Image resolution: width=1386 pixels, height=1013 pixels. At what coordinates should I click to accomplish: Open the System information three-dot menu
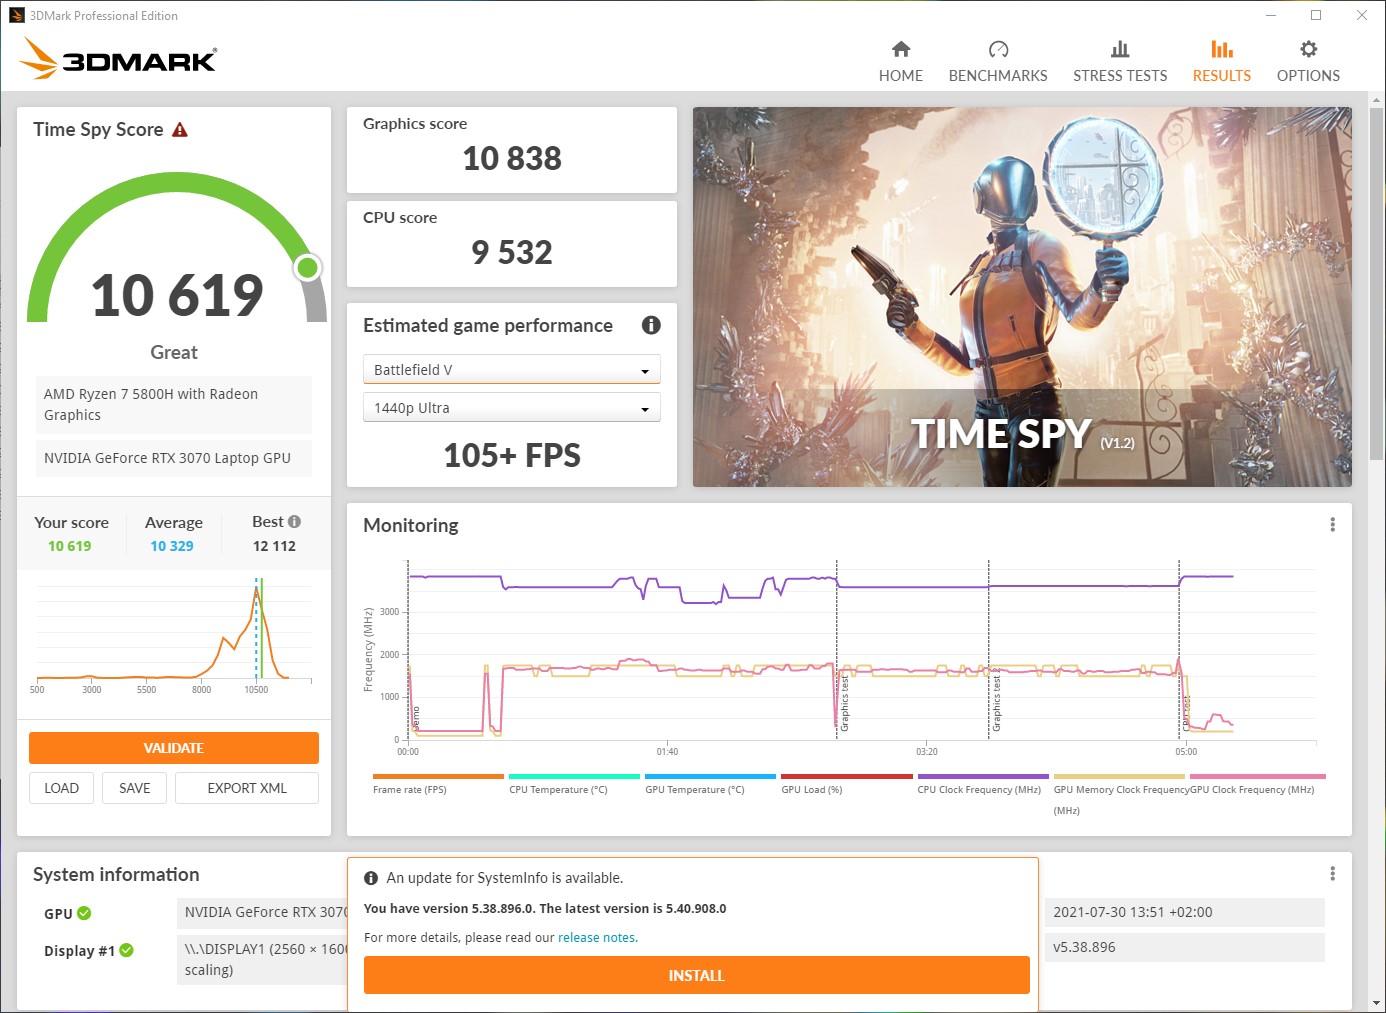pyautogui.click(x=1332, y=874)
